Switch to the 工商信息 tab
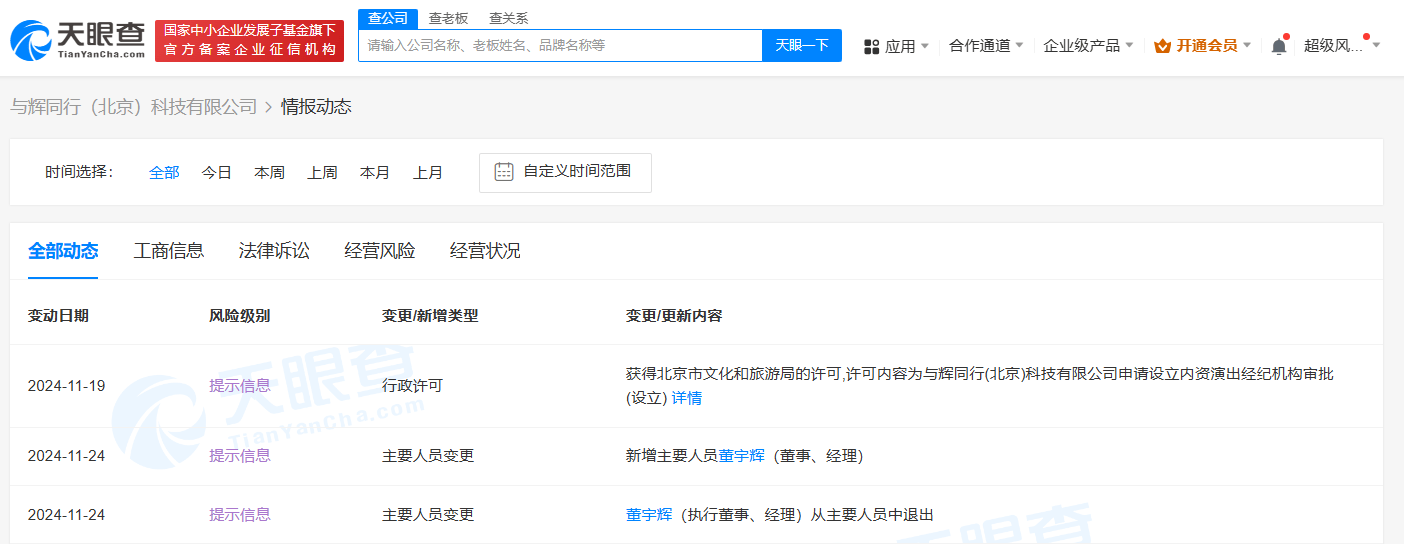This screenshot has width=1404, height=544. (x=169, y=251)
